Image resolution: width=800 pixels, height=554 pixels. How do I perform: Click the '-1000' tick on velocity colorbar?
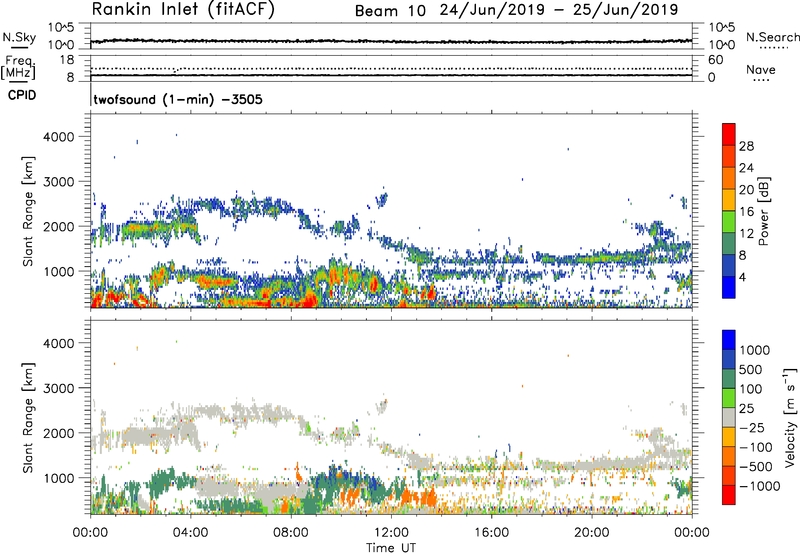759,486
